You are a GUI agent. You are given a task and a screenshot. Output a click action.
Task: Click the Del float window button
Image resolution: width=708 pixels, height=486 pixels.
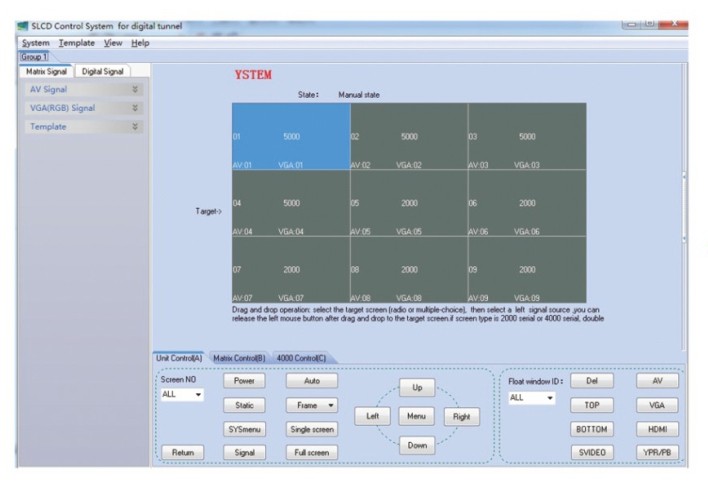point(592,381)
